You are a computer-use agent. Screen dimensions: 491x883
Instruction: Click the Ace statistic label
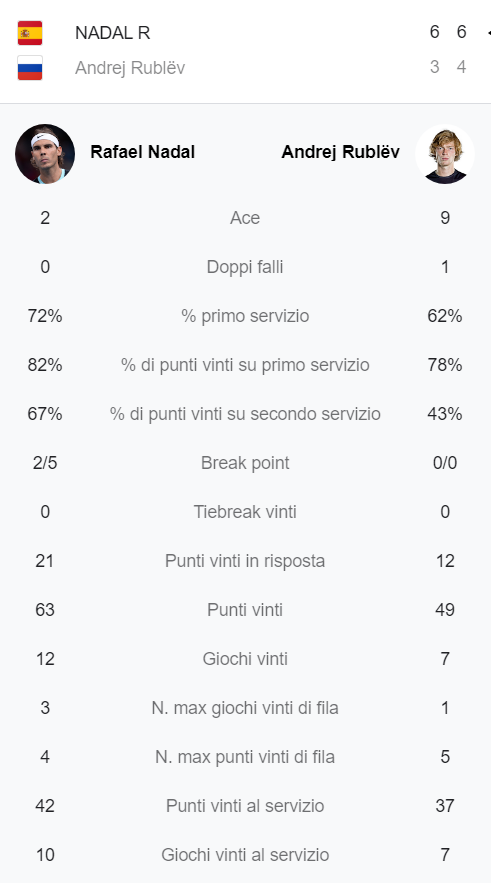245,218
